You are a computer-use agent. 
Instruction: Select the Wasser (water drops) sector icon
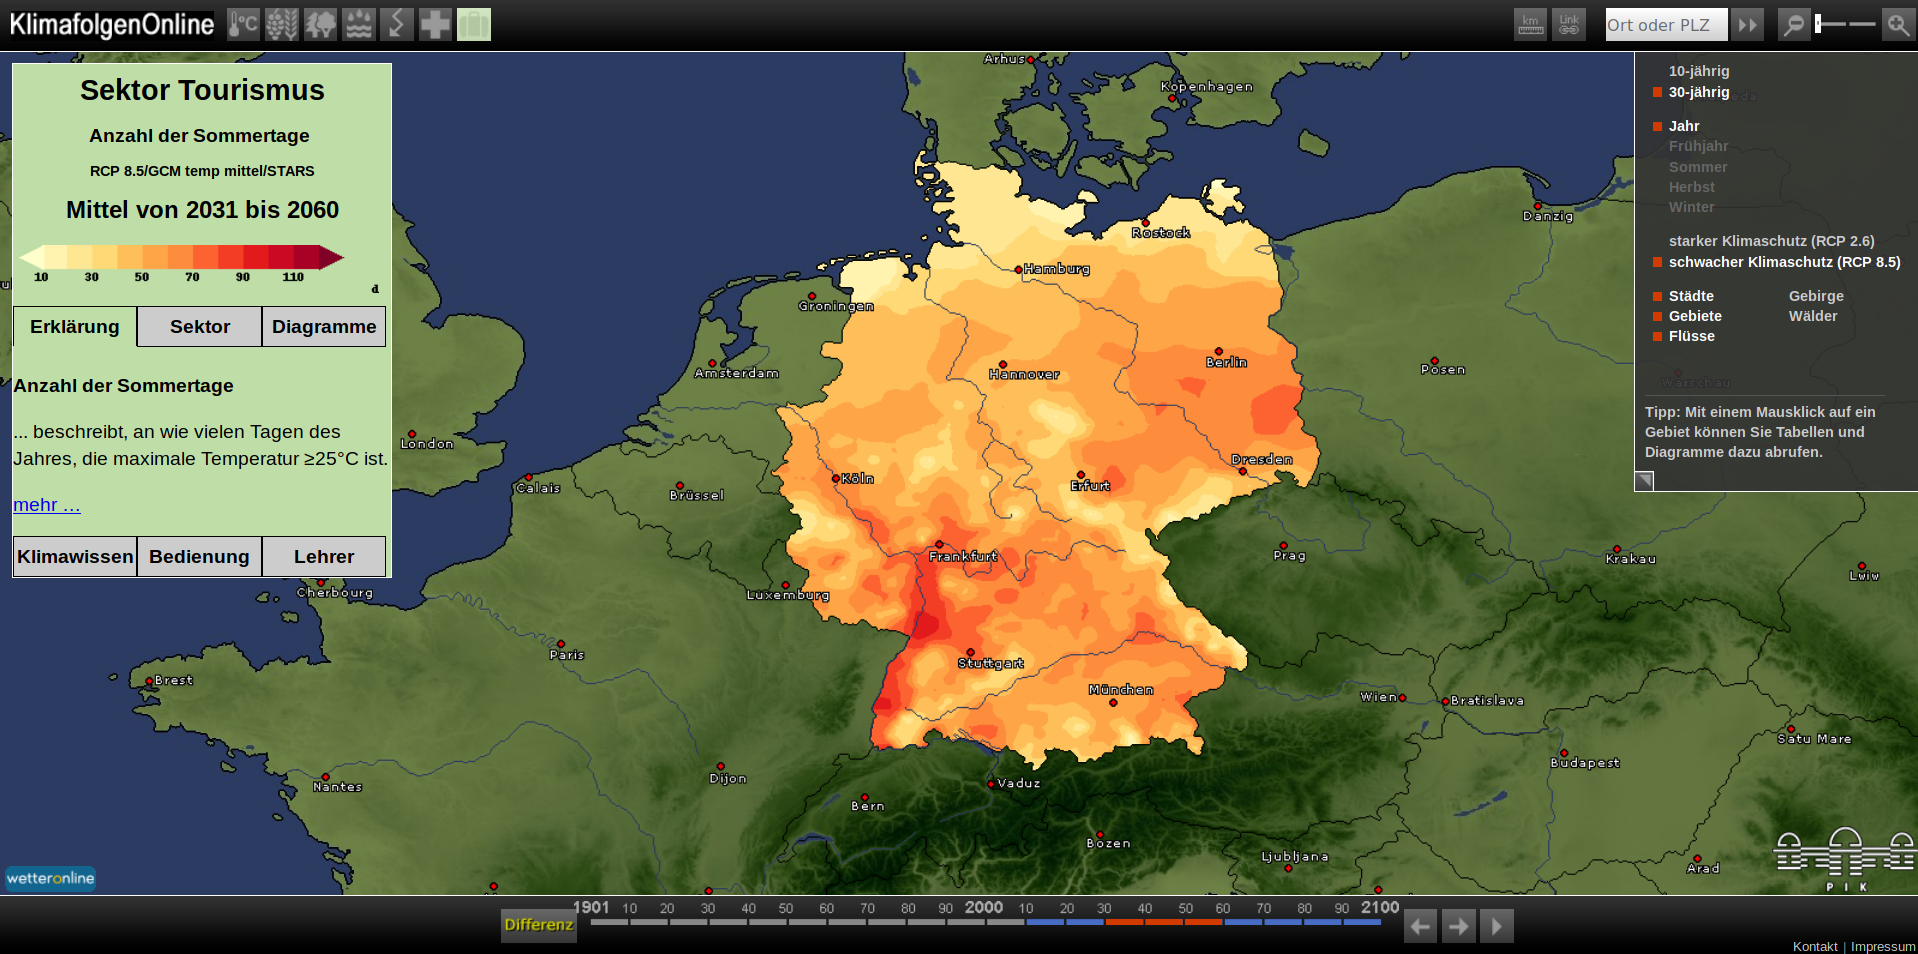(359, 24)
